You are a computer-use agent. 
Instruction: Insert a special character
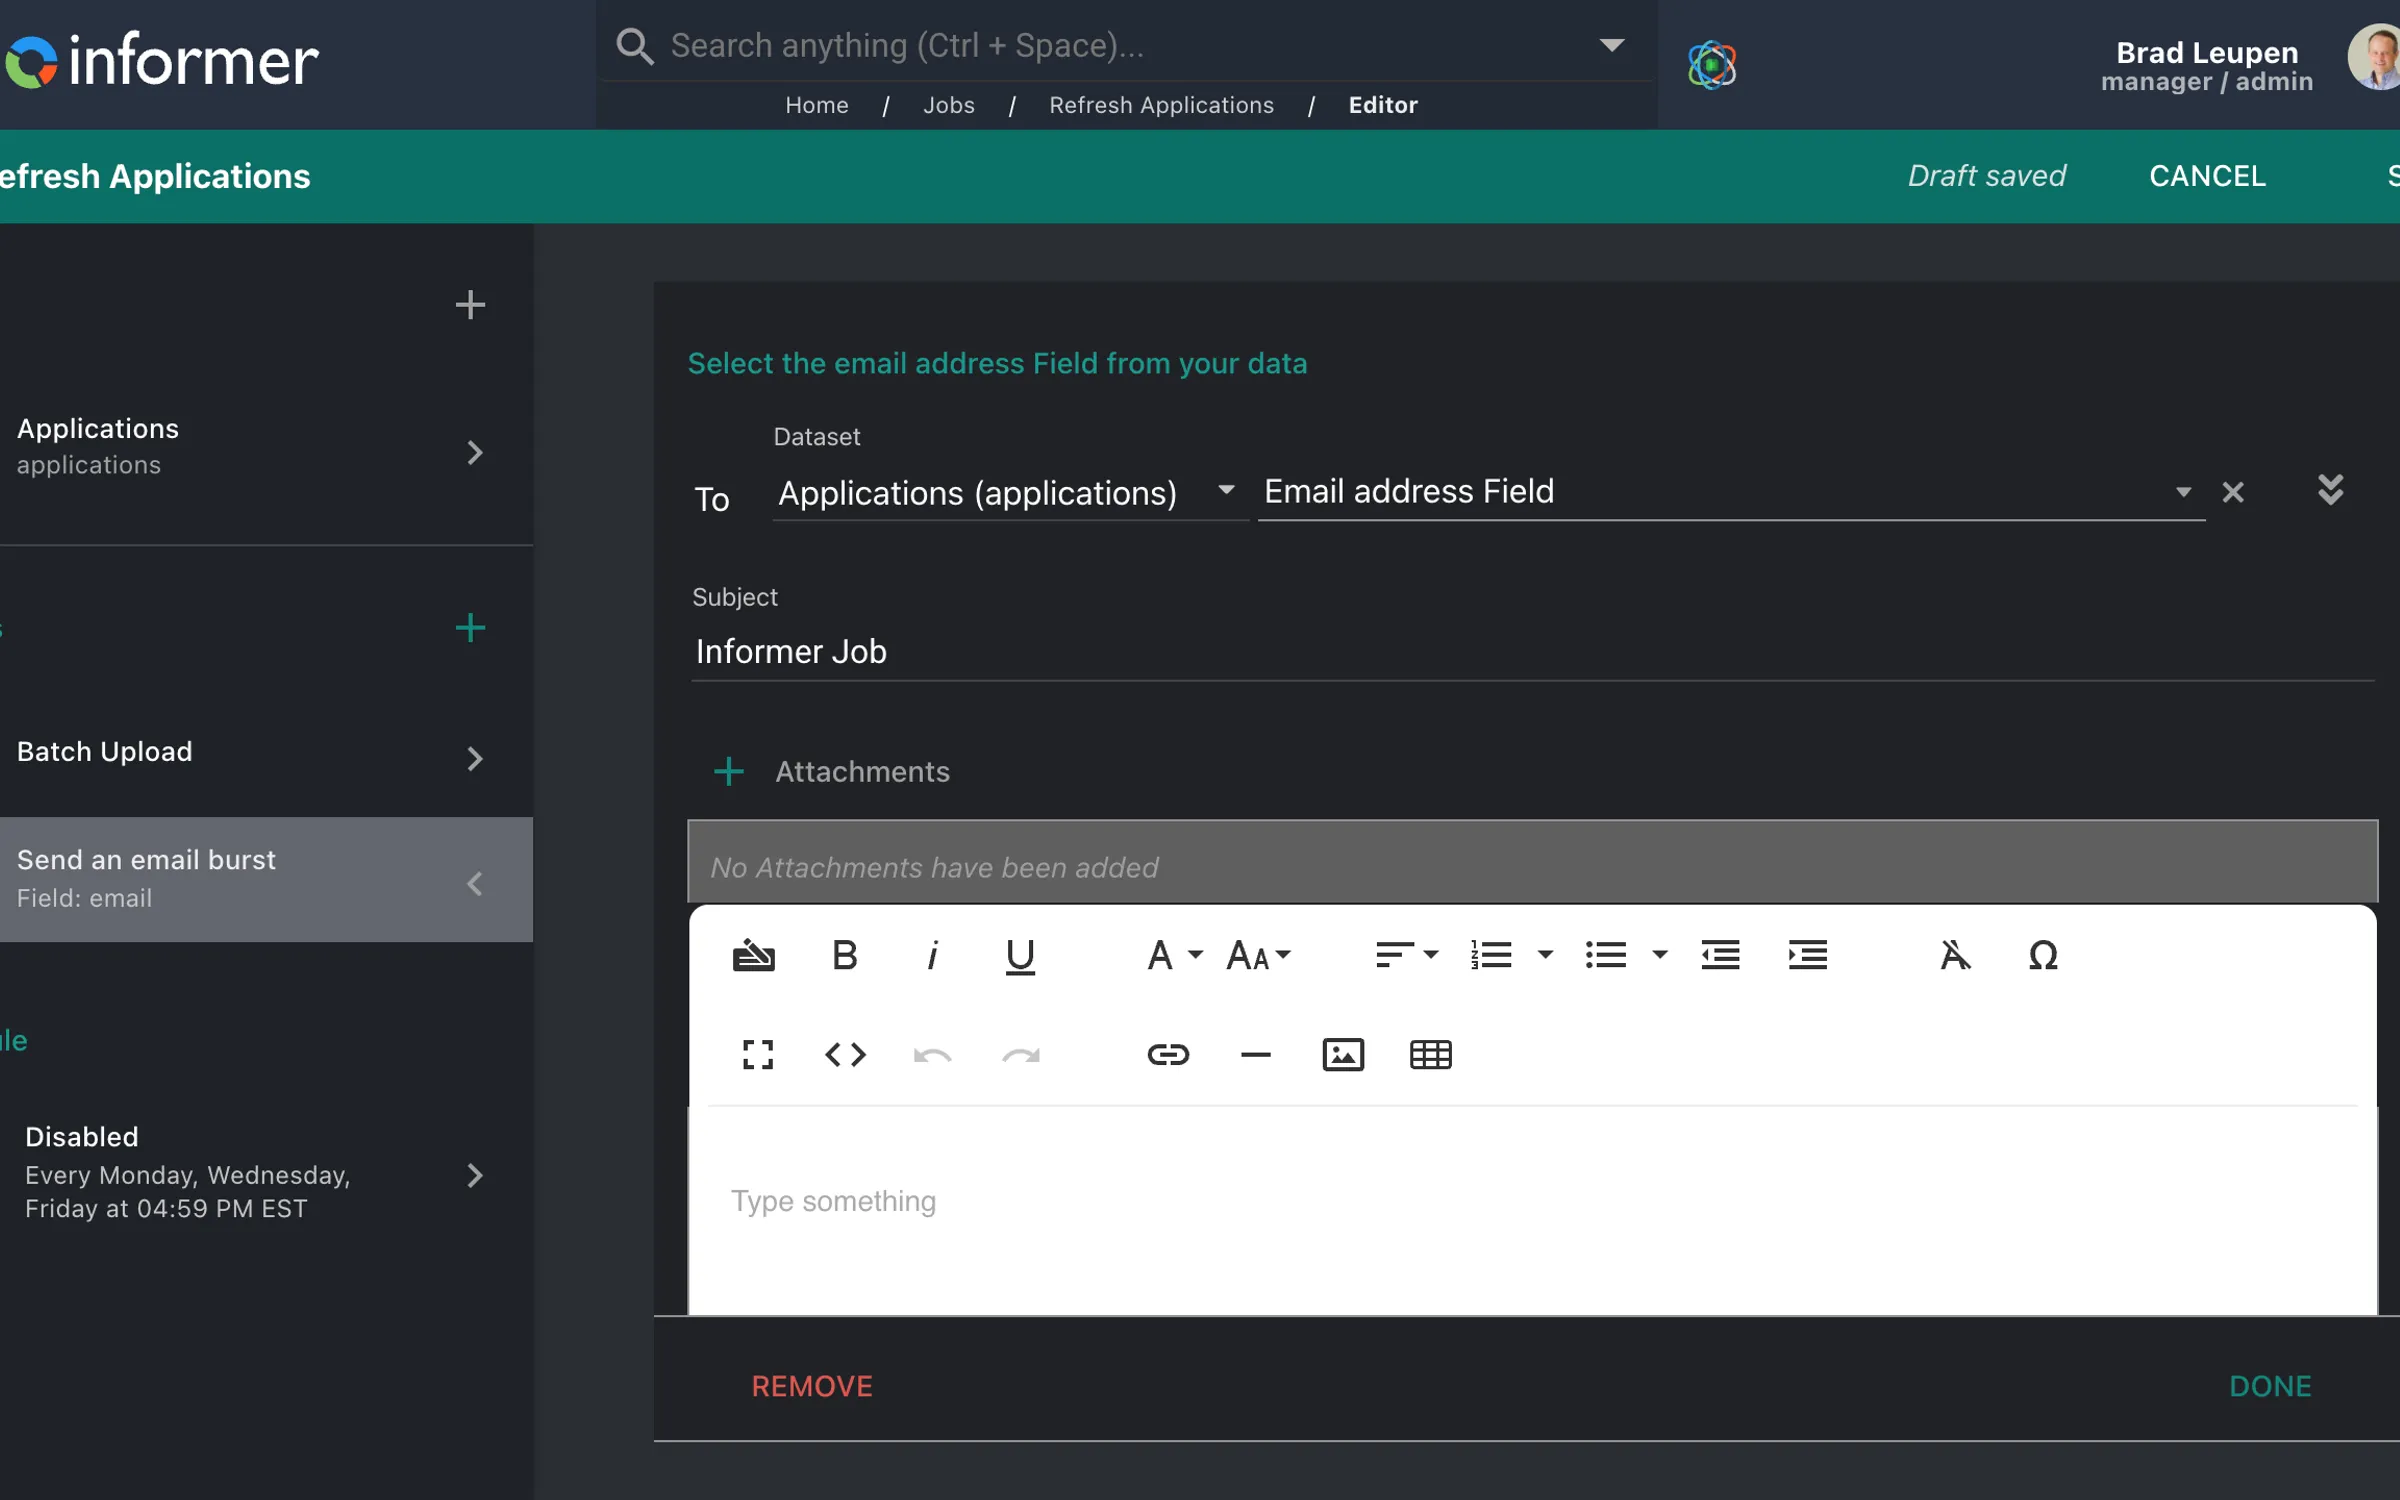2043,955
